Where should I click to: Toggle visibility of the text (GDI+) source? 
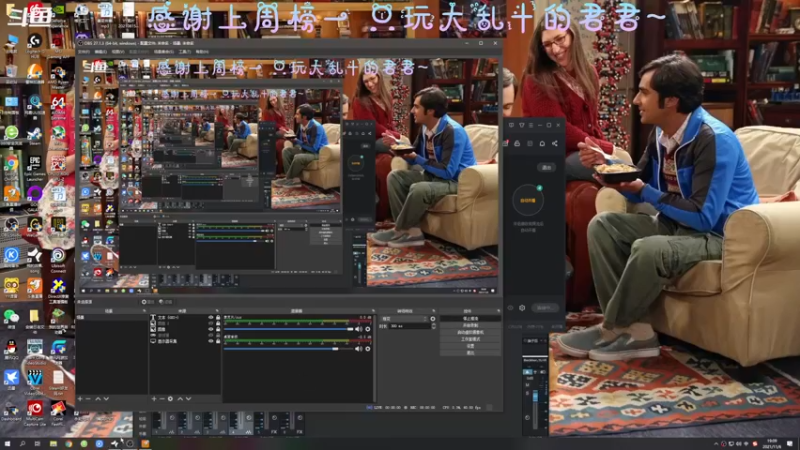pyautogui.click(x=211, y=317)
